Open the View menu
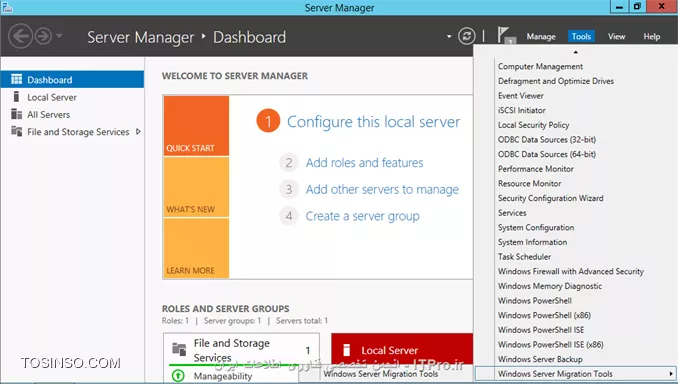Screen dimensions: 678x384 click(x=616, y=37)
